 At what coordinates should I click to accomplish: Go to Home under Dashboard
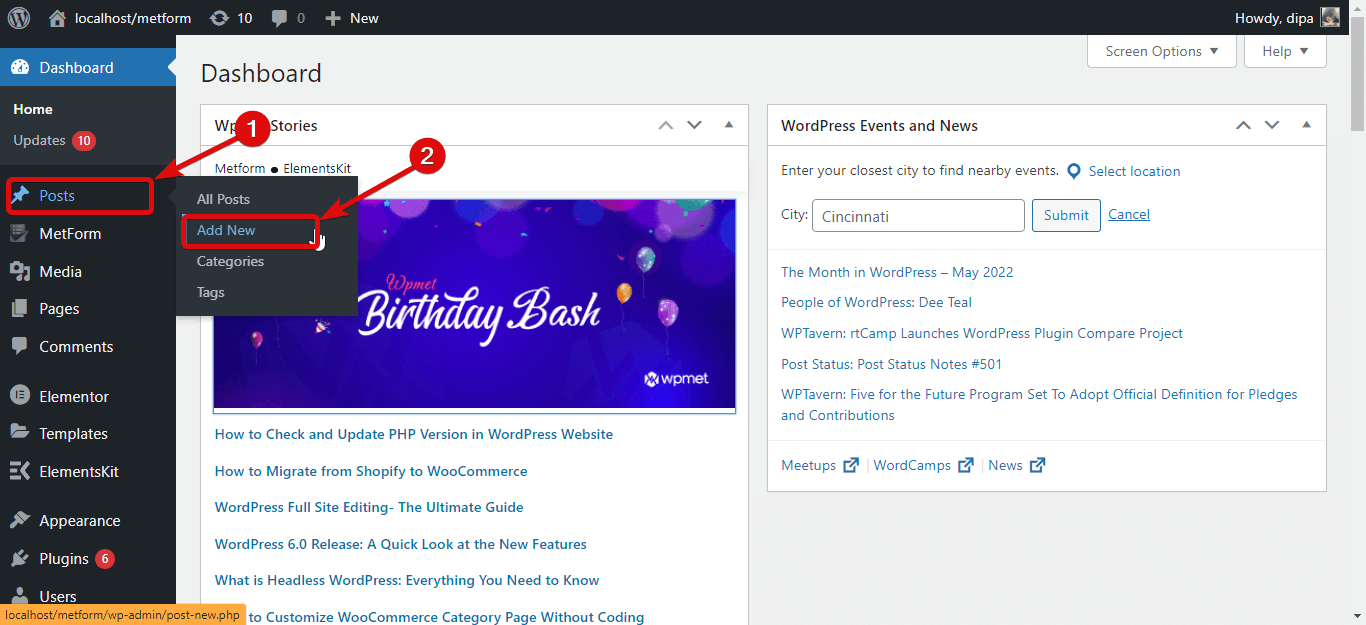click(33, 109)
